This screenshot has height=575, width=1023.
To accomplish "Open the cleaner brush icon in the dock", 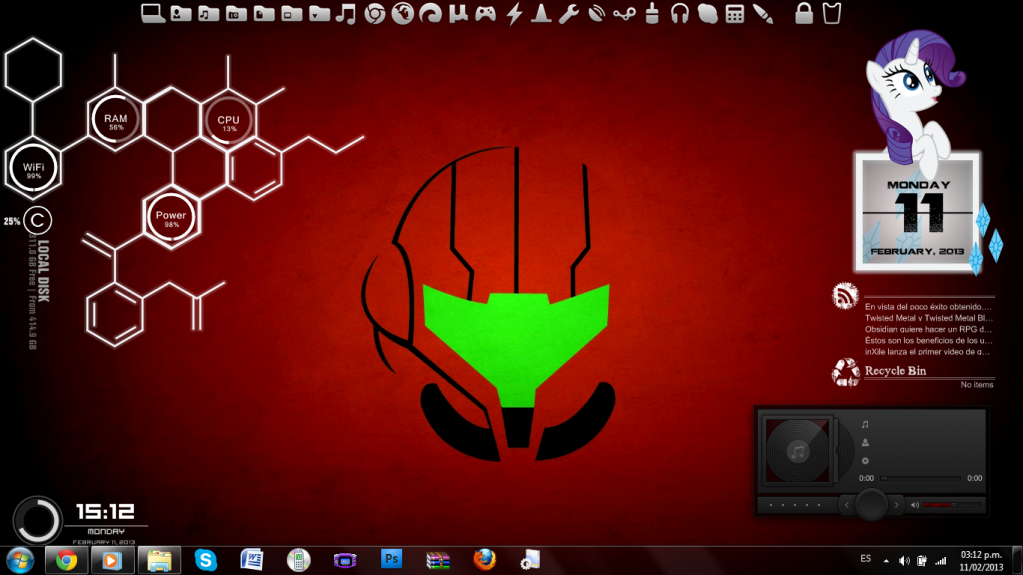I will pyautogui.click(x=652, y=14).
